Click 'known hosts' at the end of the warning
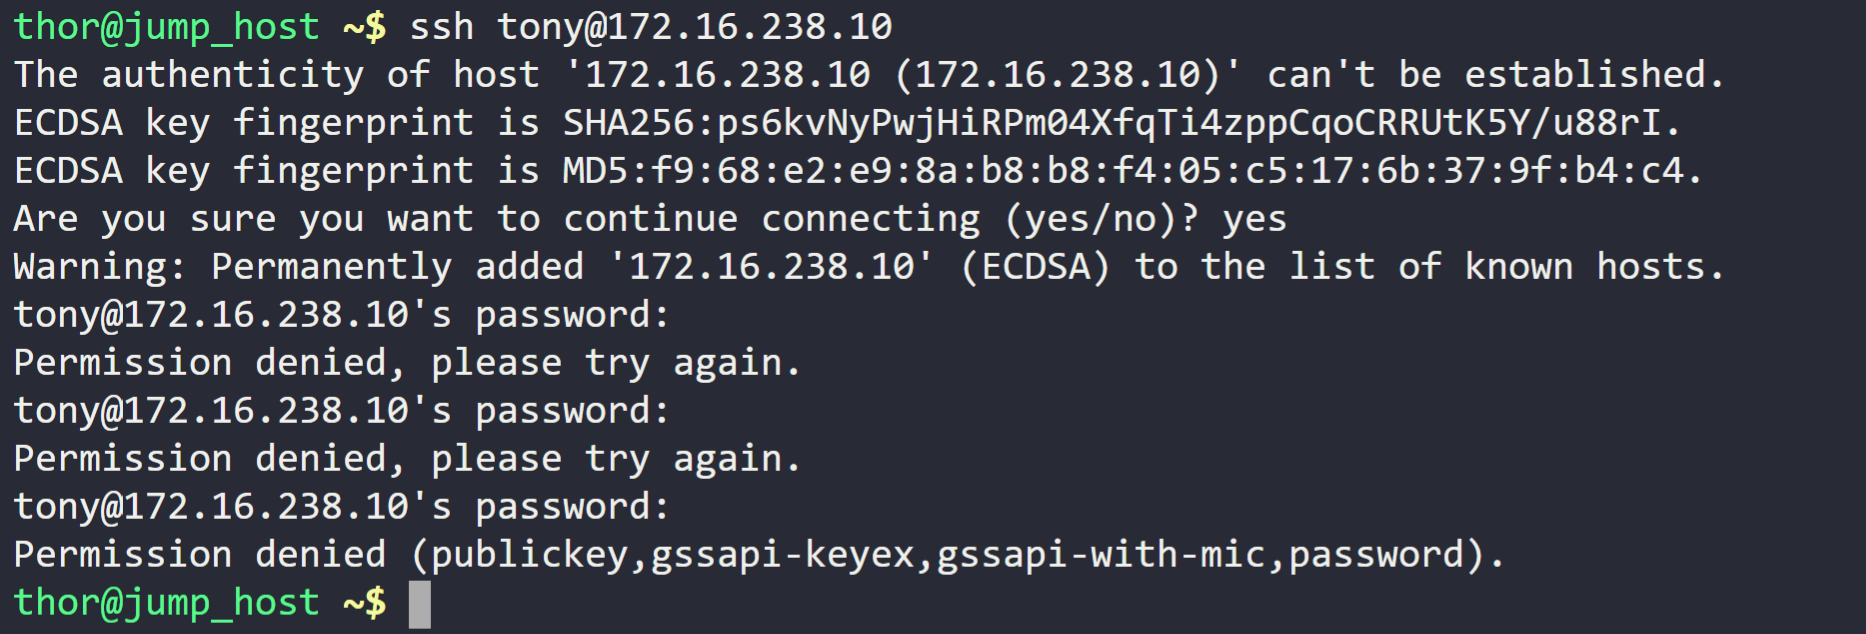 point(1594,267)
